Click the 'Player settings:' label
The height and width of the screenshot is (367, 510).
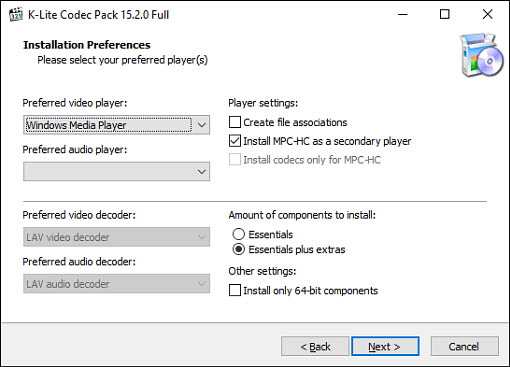[263, 103]
